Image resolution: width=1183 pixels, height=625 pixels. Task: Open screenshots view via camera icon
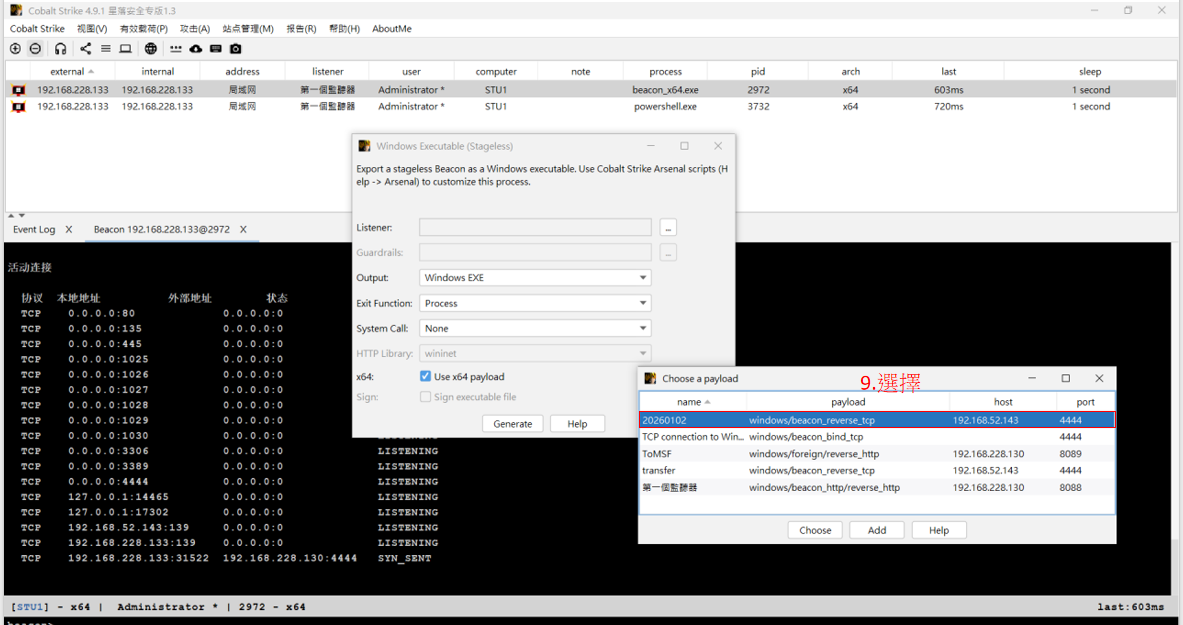pyautogui.click(x=235, y=48)
